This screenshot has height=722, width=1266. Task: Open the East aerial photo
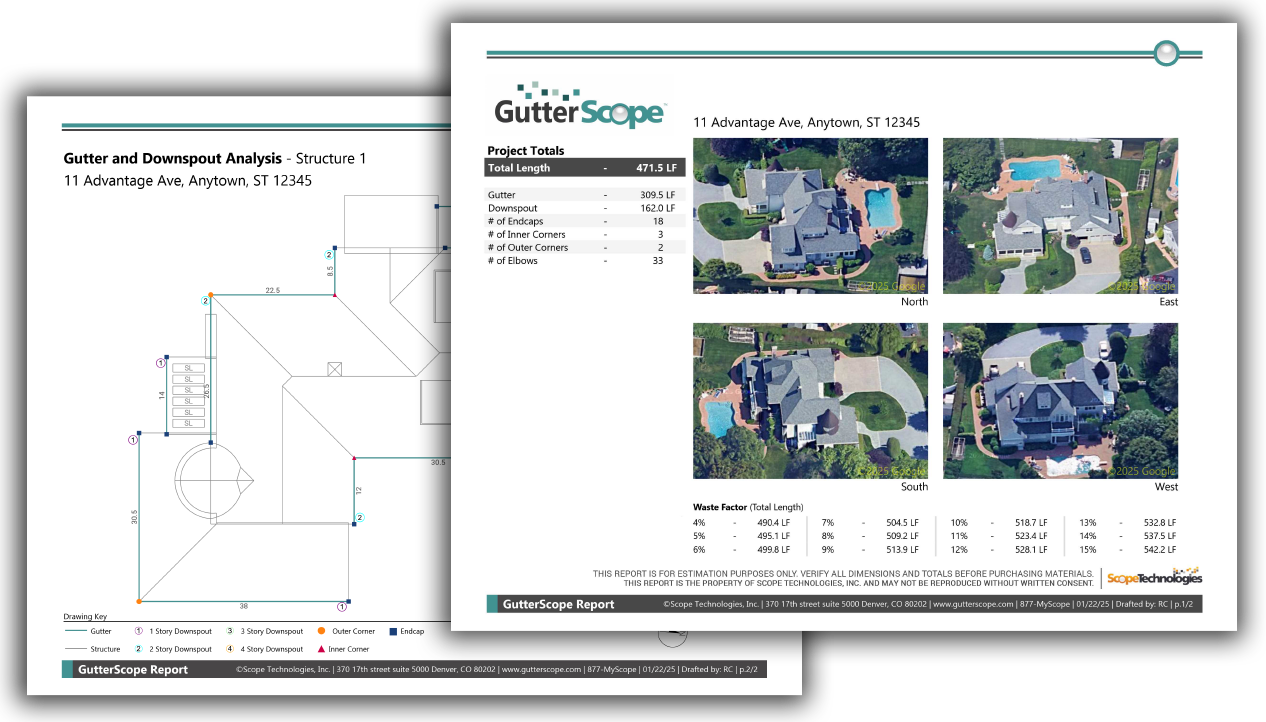coord(1060,216)
